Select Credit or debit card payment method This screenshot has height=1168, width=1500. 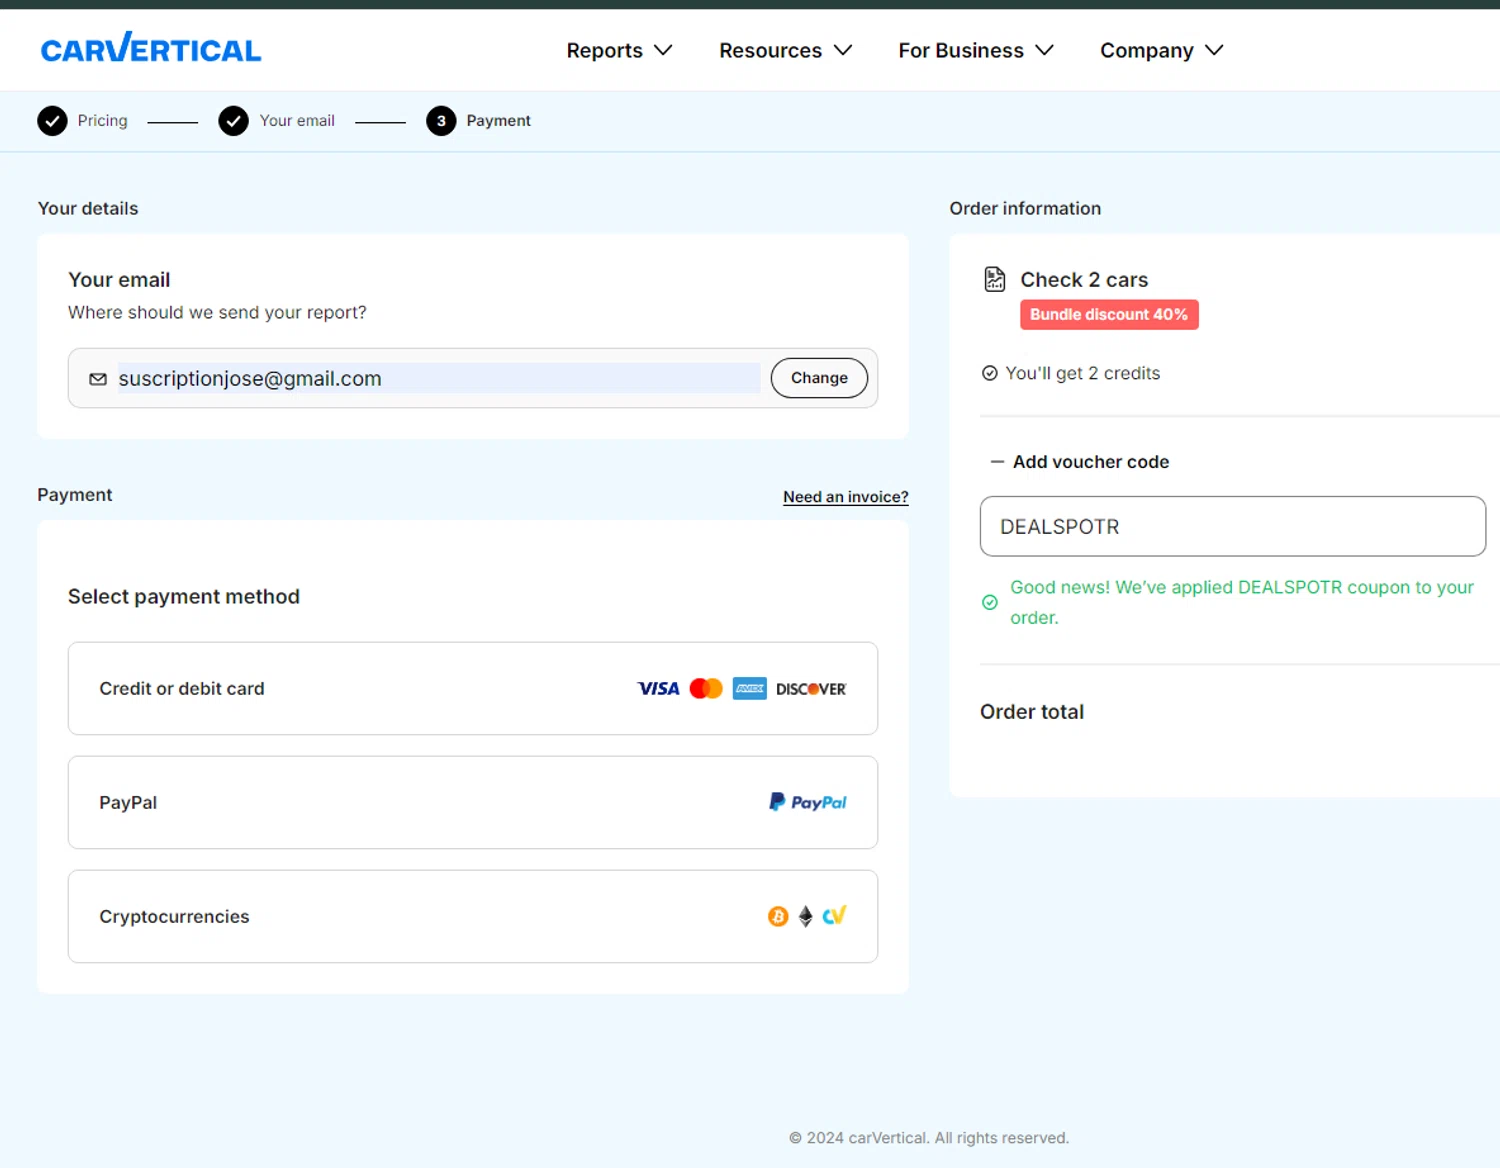pos(473,688)
